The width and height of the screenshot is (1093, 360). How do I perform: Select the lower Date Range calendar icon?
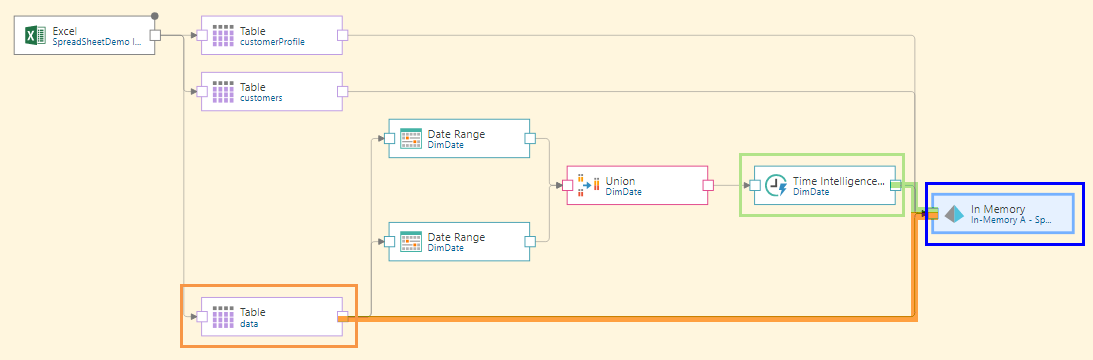pos(411,241)
